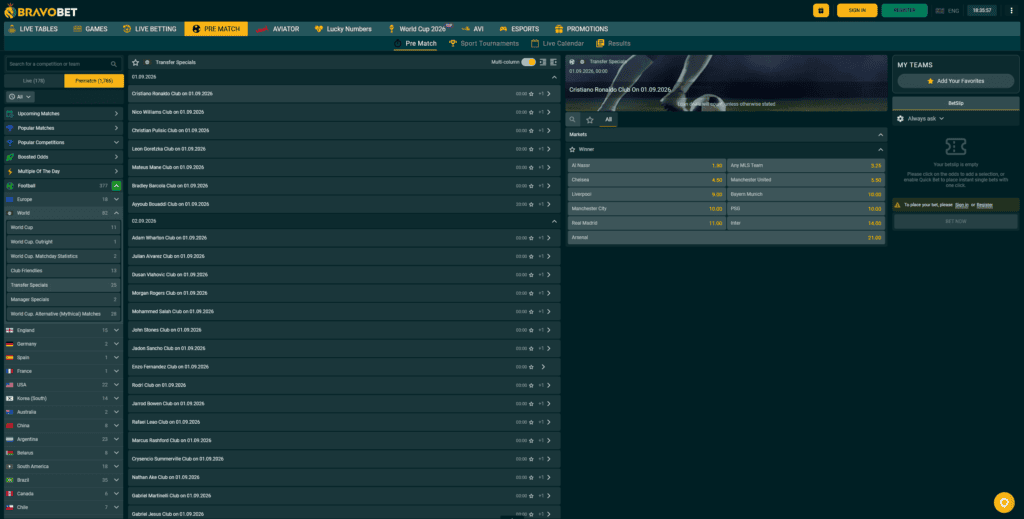Image resolution: width=1024 pixels, height=519 pixels.
Task: Select Chelsea odds 4.50
Action: click(x=647, y=180)
